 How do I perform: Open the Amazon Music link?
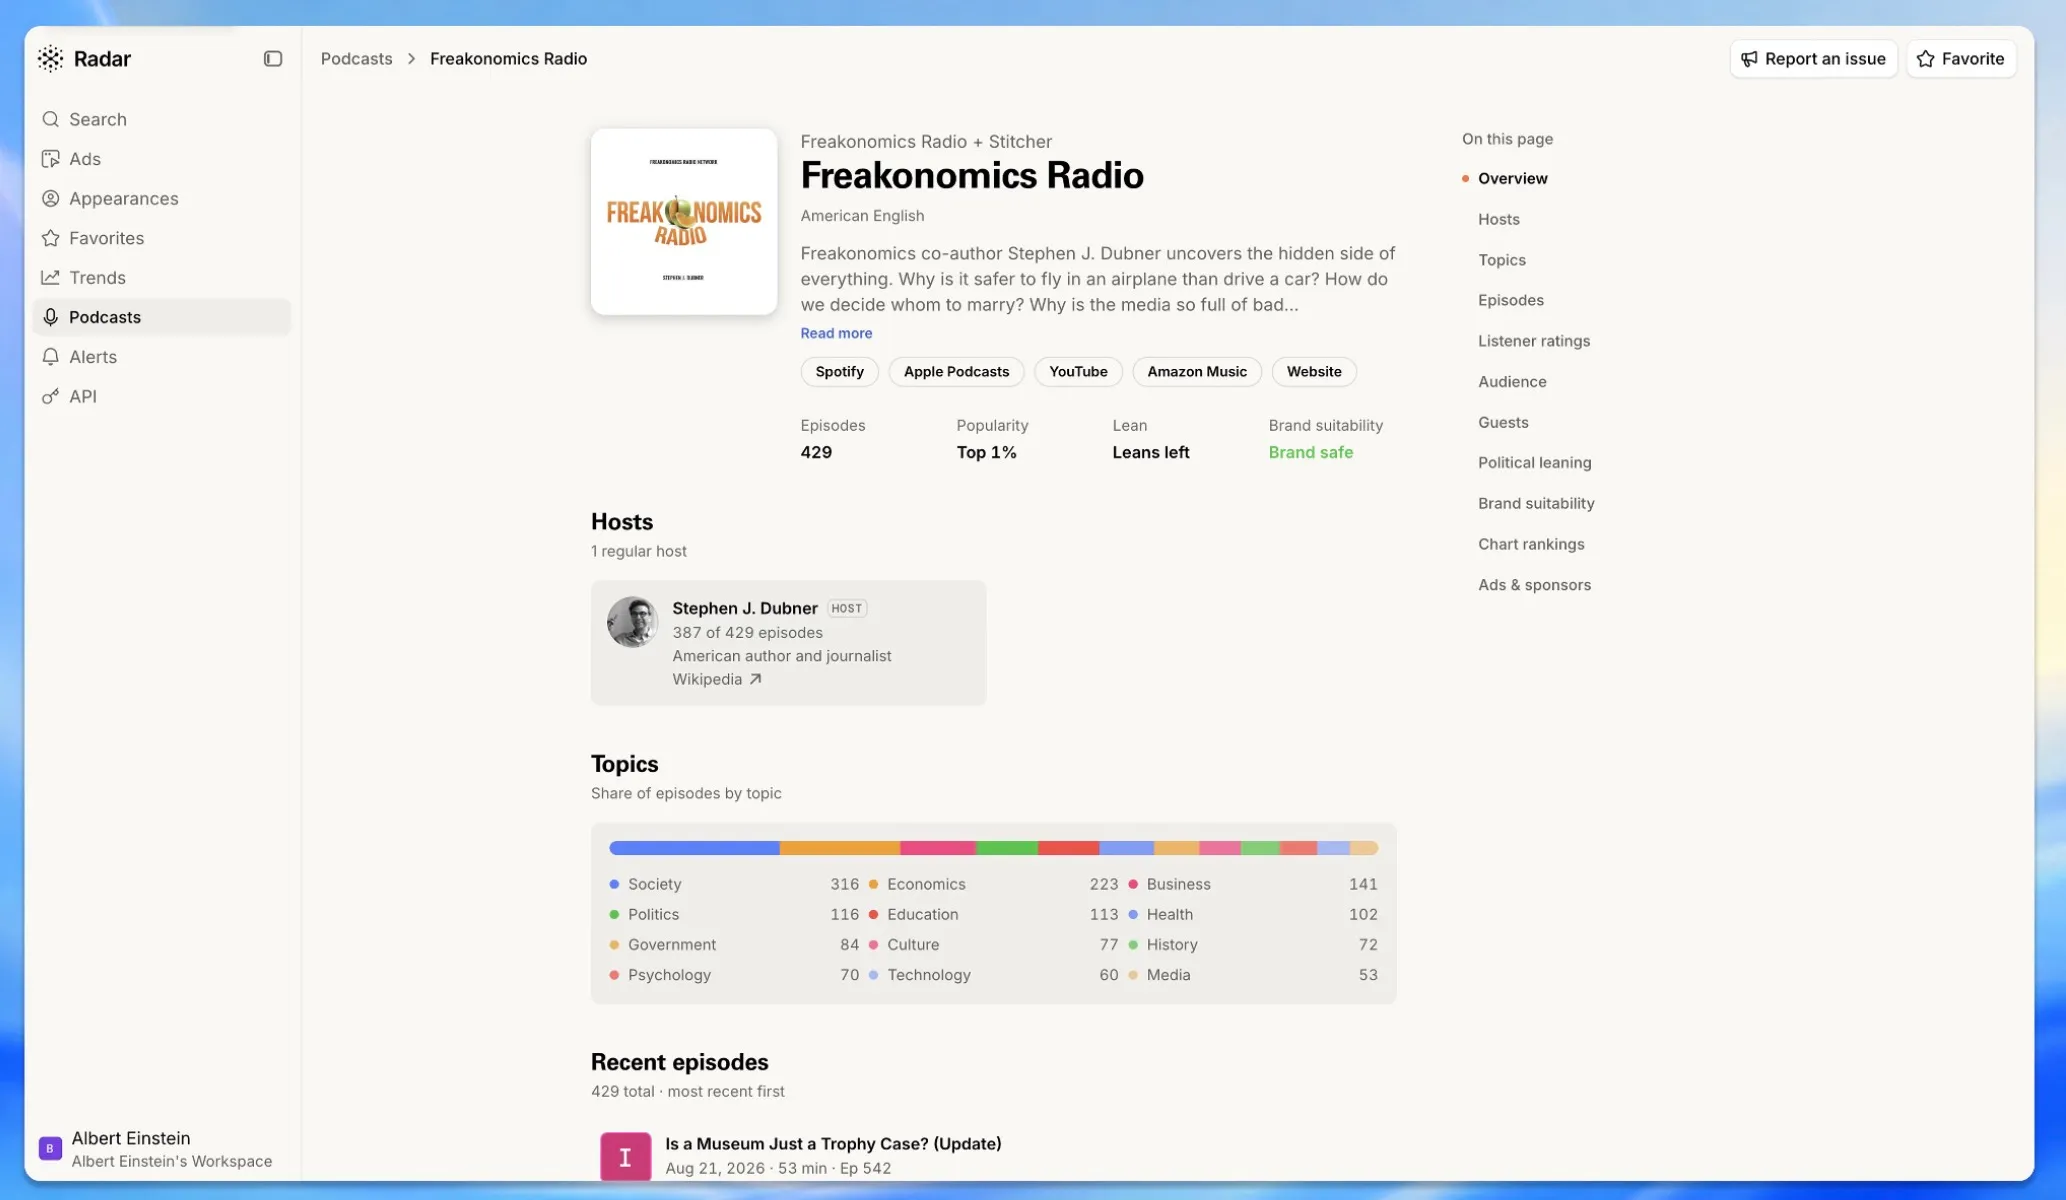(1197, 372)
